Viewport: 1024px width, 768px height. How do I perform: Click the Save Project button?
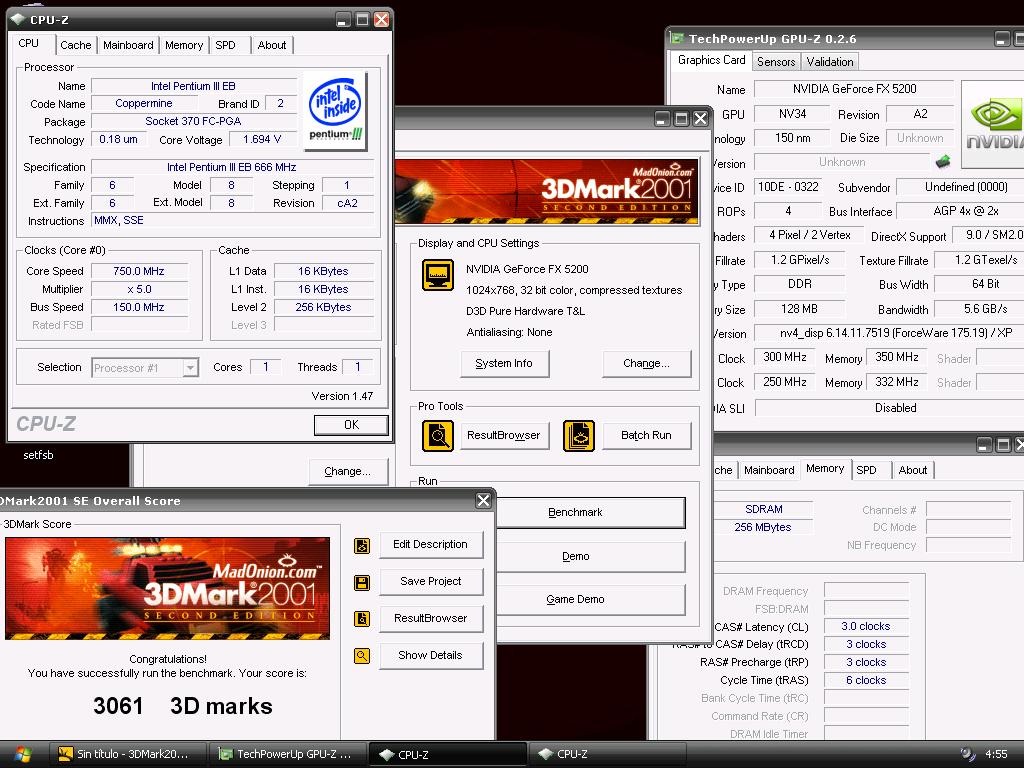point(431,581)
